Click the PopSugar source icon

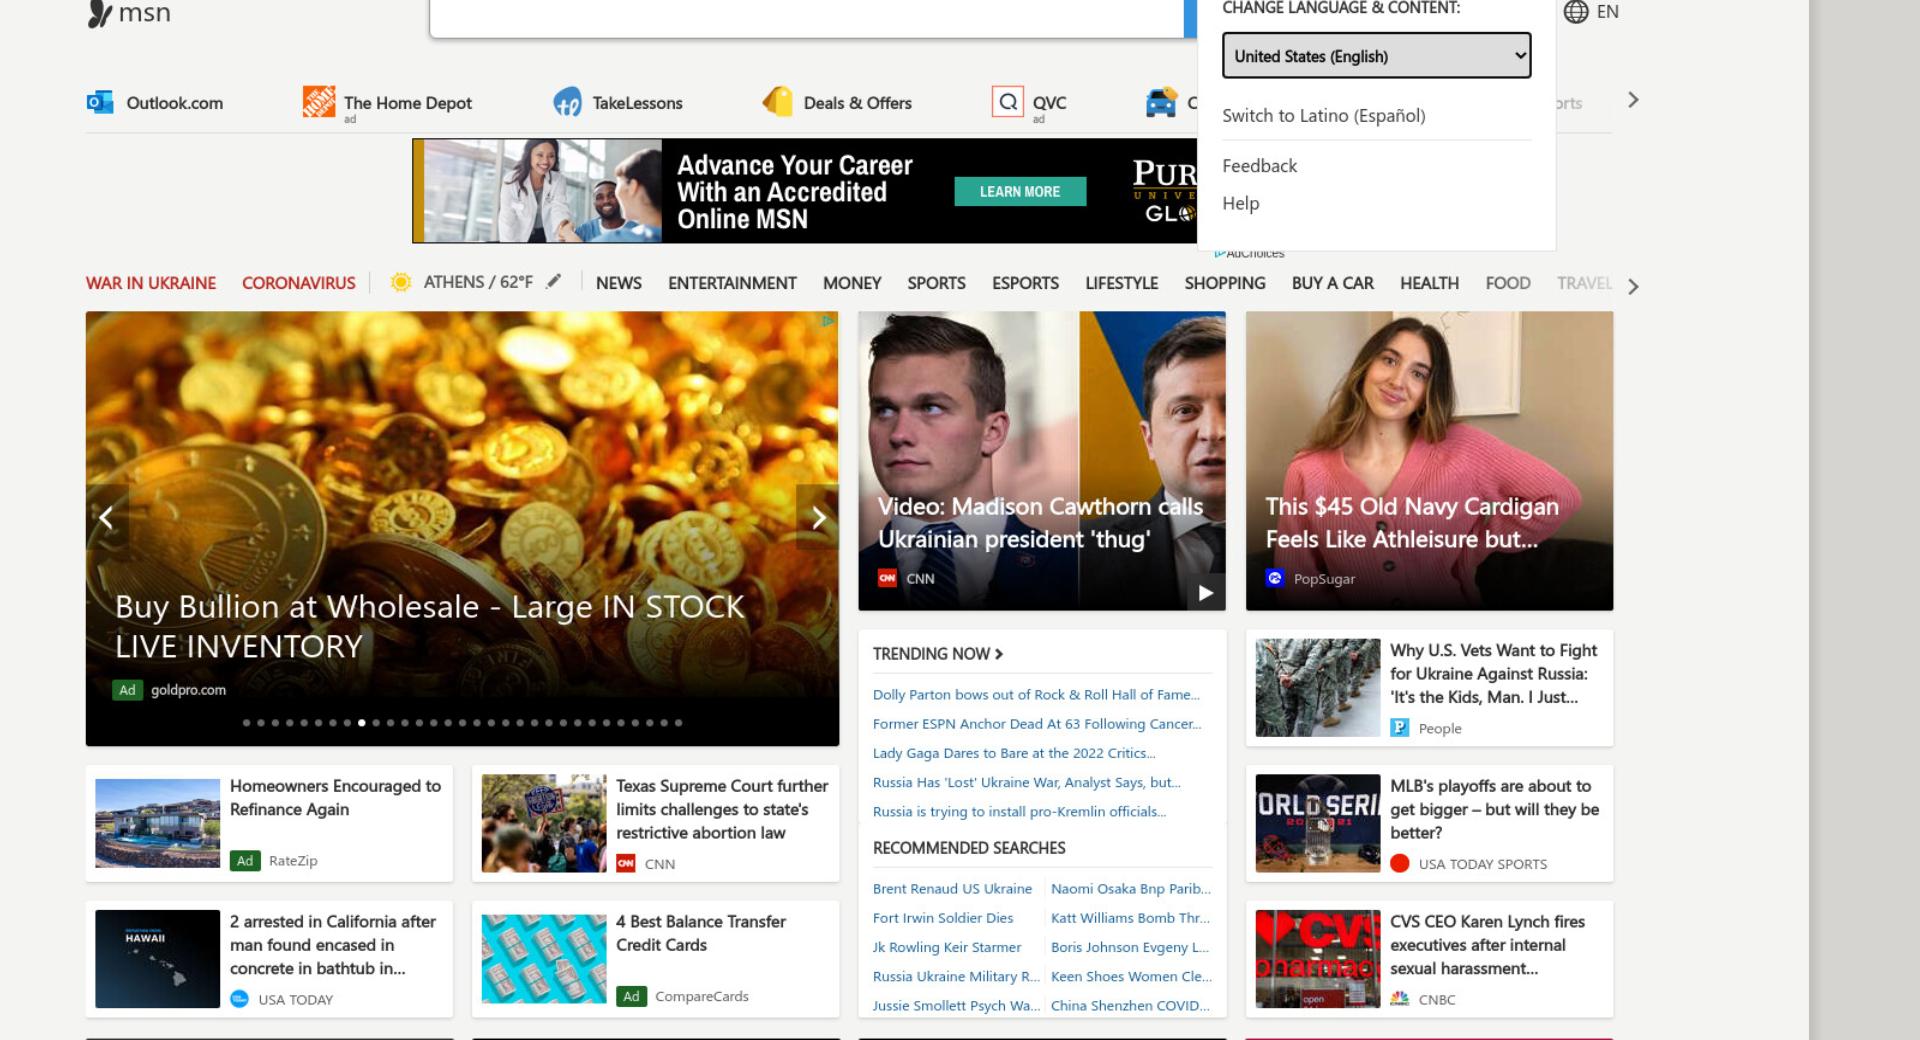tap(1274, 578)
